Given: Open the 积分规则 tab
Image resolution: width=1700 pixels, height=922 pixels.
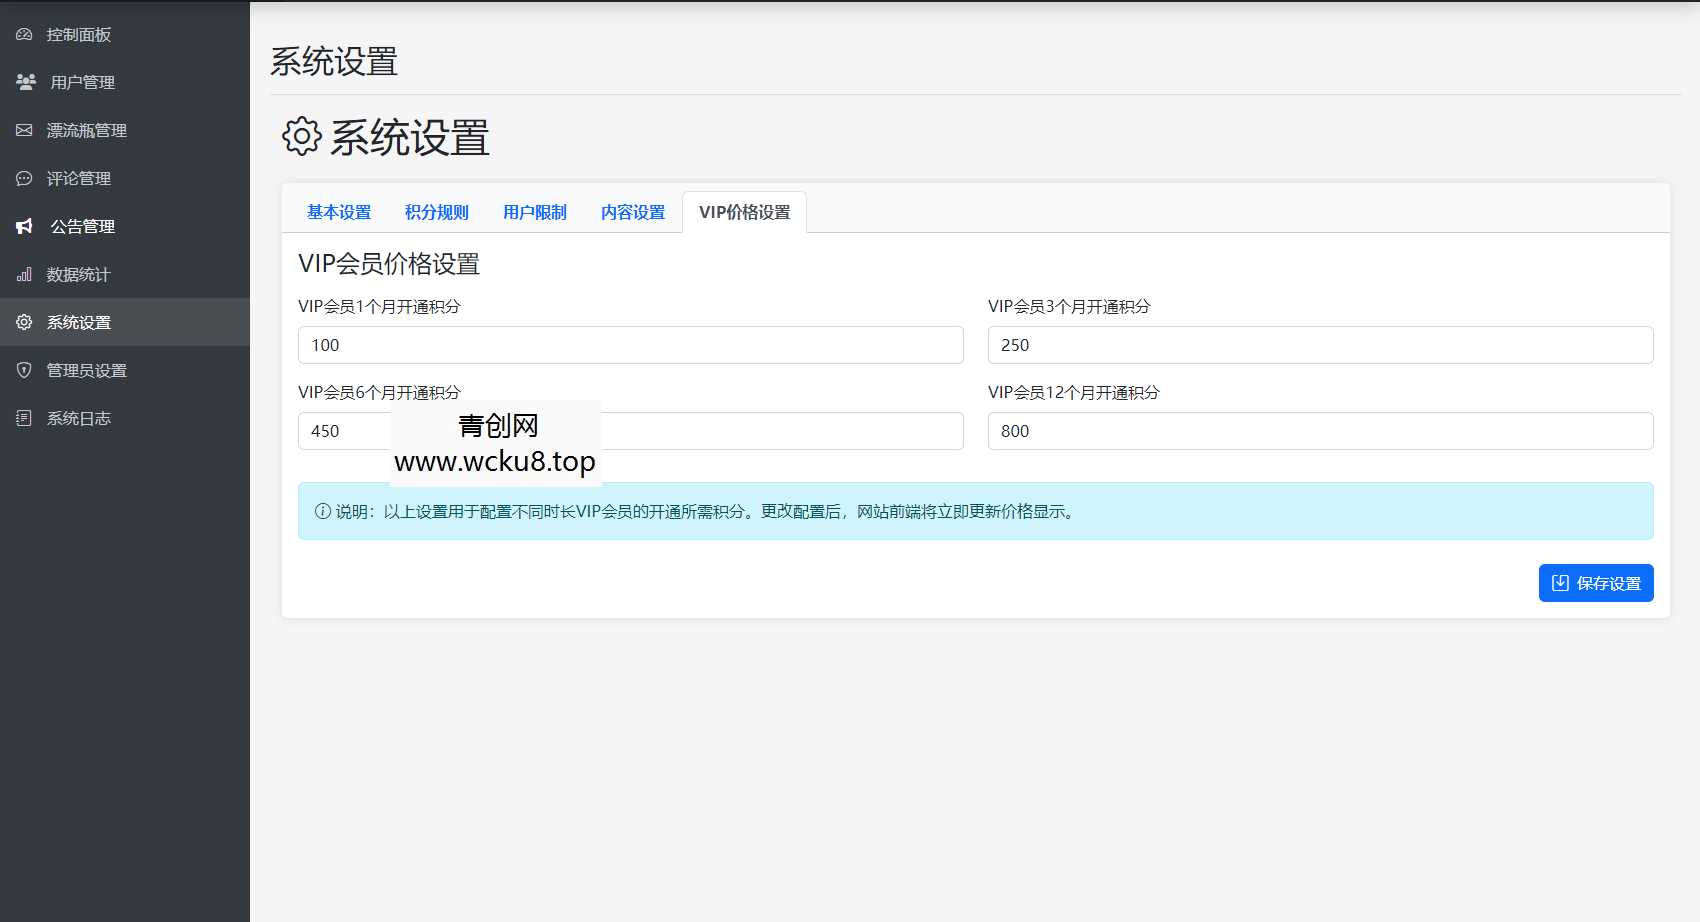Looking at the screenshot, I should pyautogui.click(x=437, y=211).
